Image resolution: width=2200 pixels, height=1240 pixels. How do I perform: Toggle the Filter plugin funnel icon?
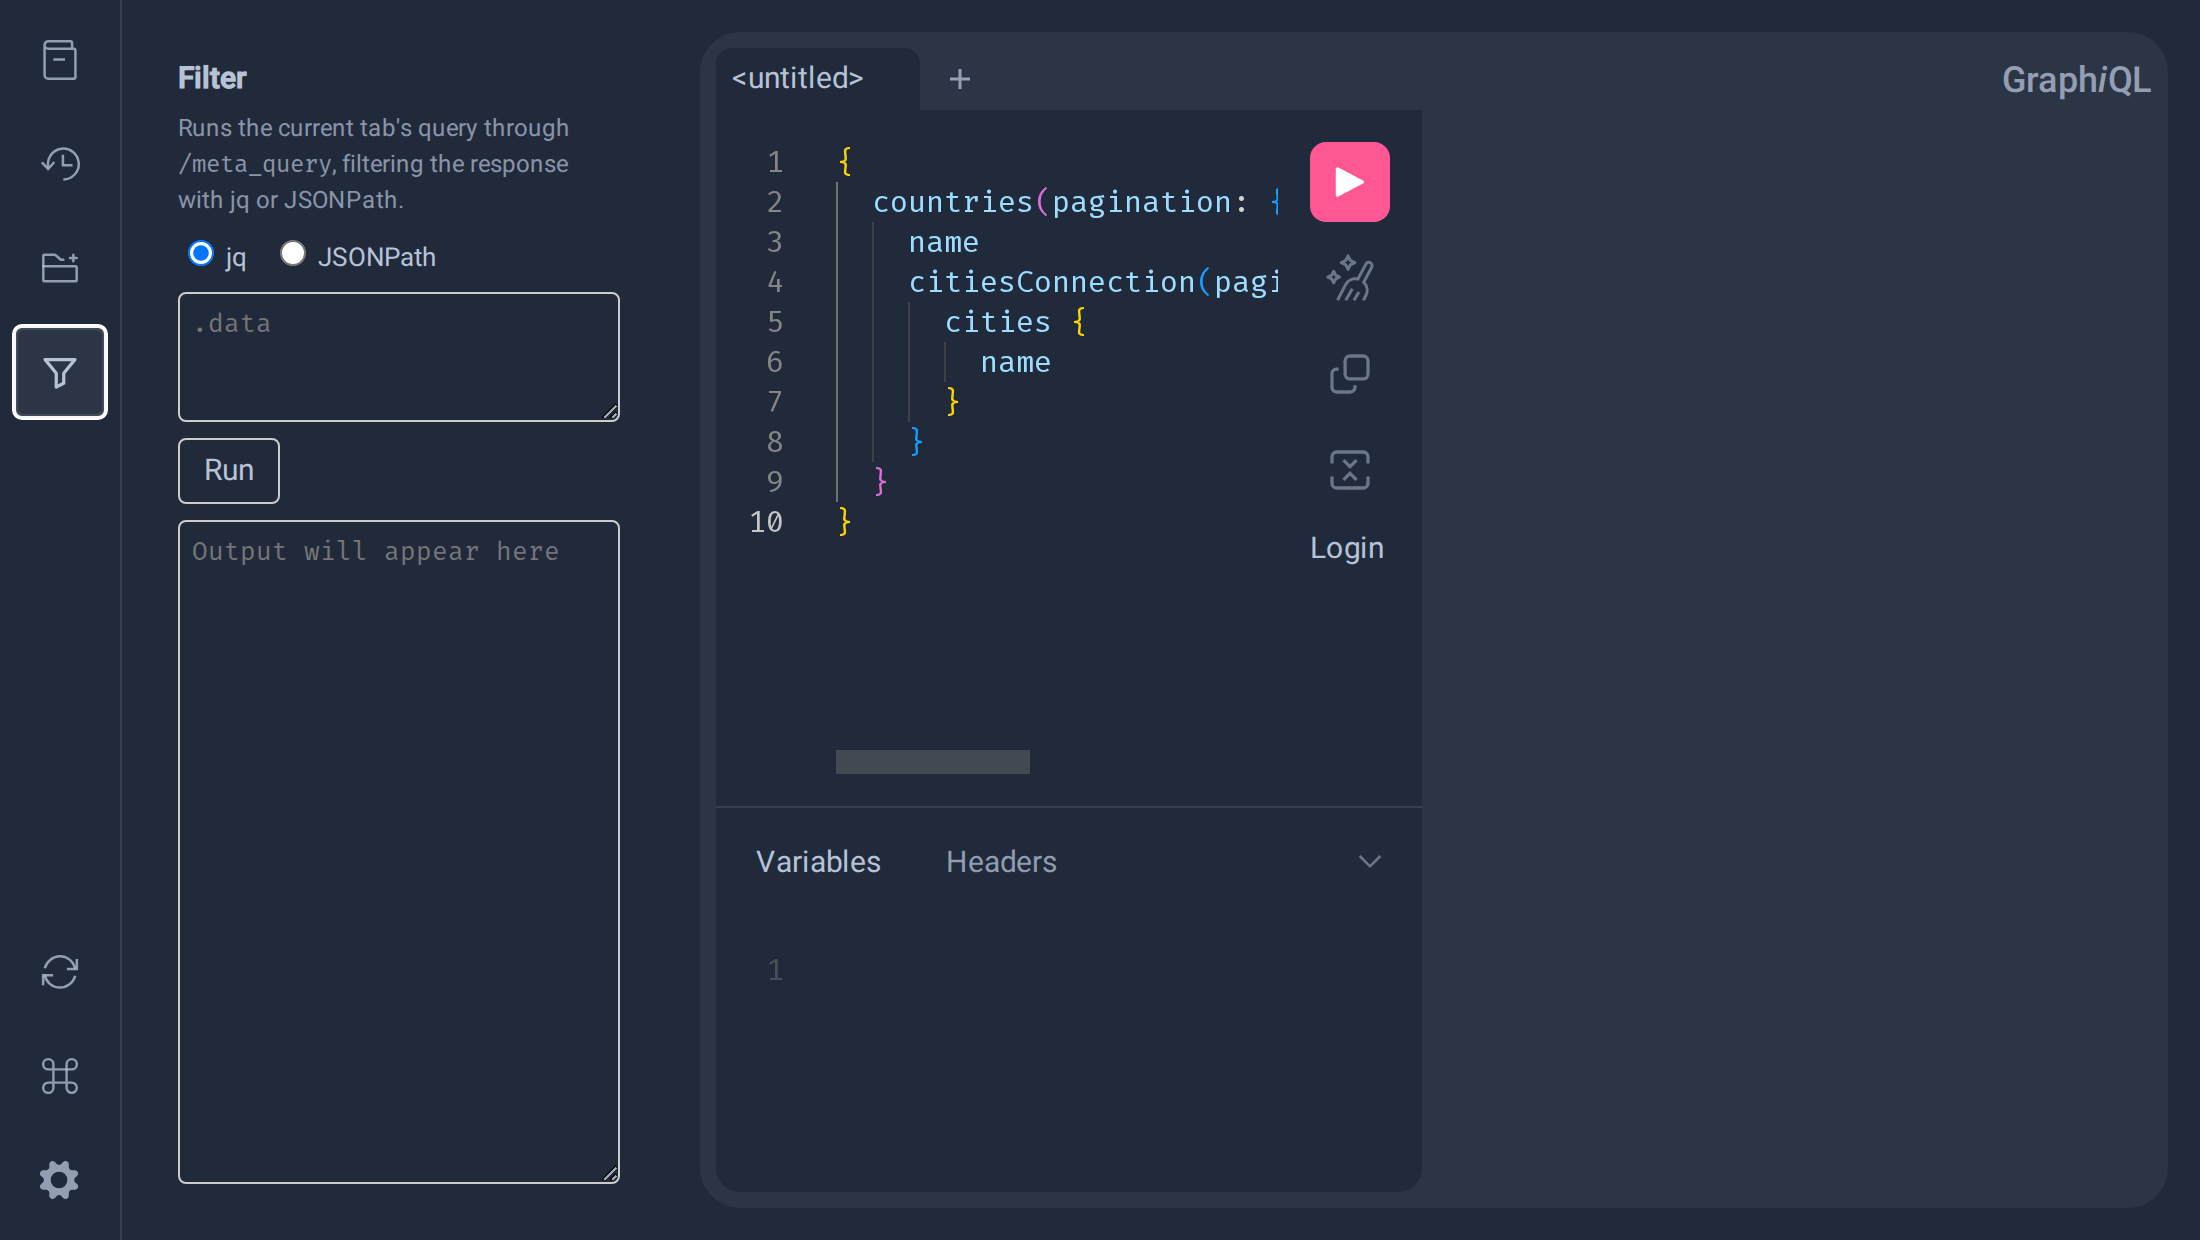pyautogui.click(x=60, y=372)
